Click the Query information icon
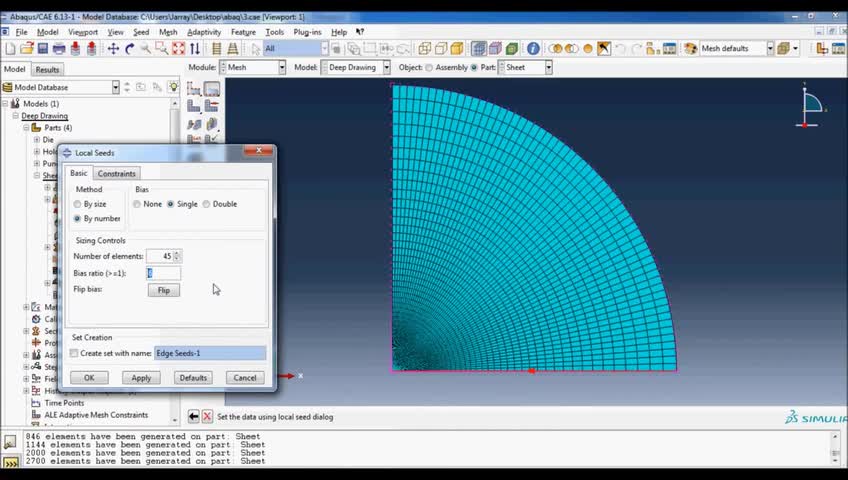This screenshot has height=480, width=848. click(533, 49)
